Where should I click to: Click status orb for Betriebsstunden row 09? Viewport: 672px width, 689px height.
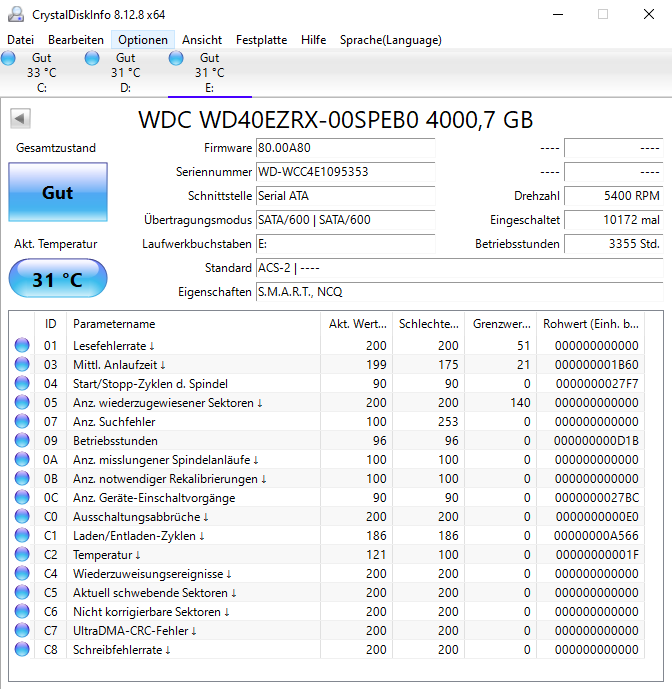[22, 440]
